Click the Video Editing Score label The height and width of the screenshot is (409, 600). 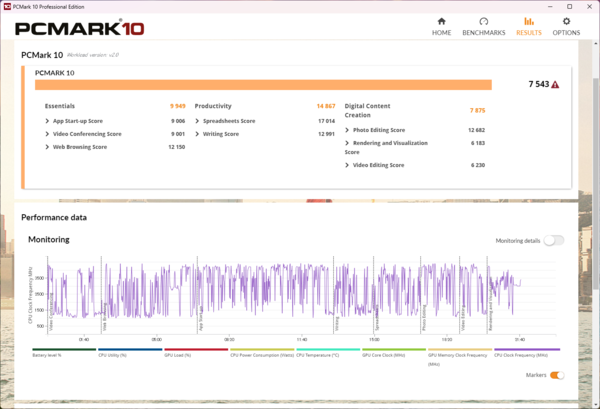[378, 165]
